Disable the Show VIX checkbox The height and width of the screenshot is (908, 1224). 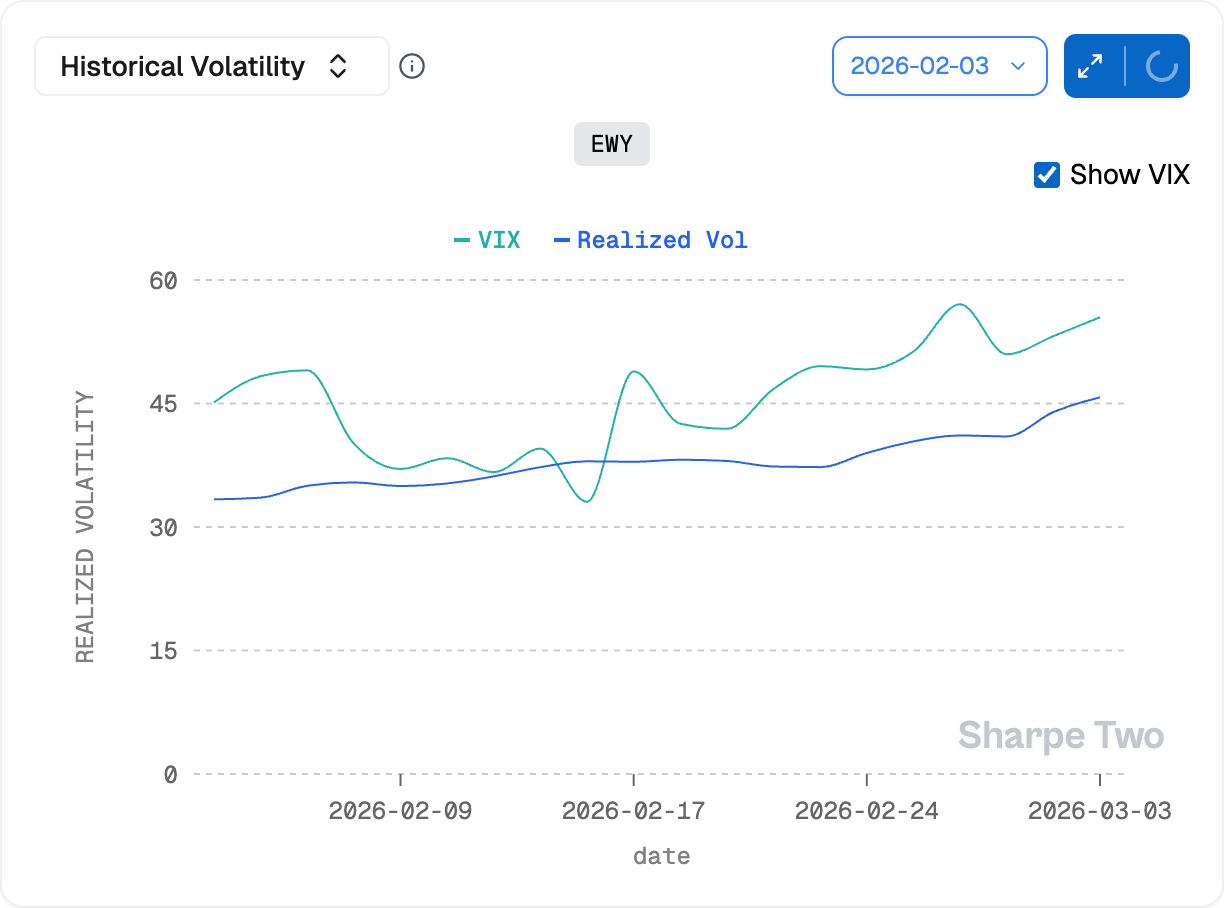1046,174
